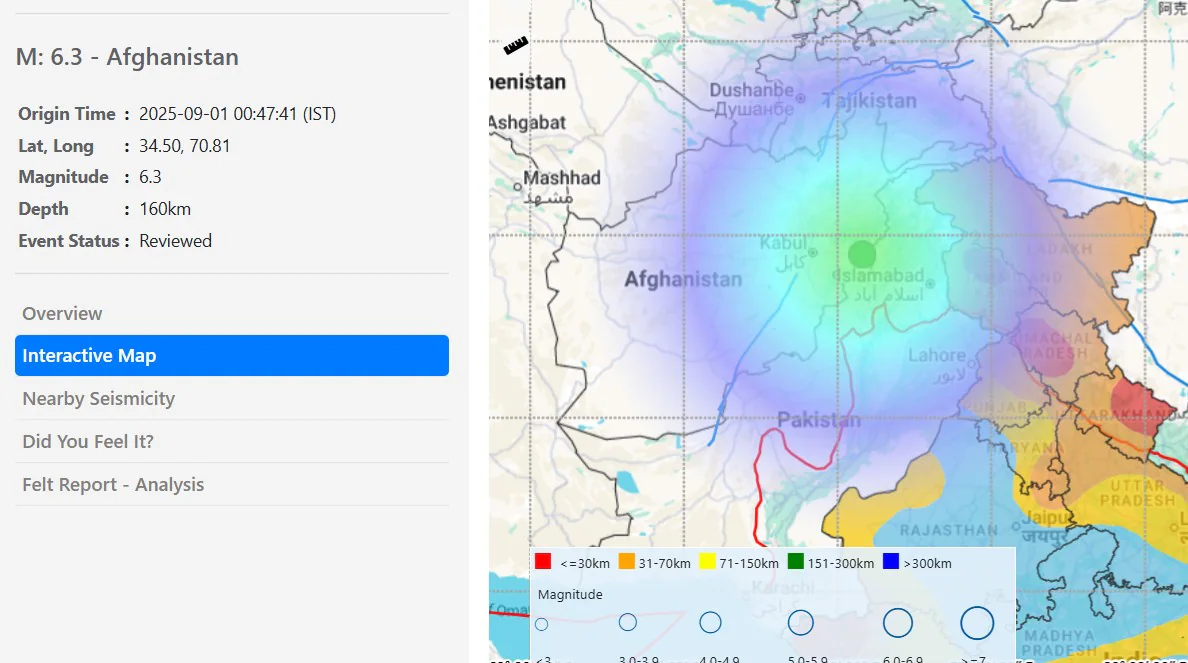Click the coordinates value 34.50, 70.81
The image size is (1188, 663).
click(184, 145)
